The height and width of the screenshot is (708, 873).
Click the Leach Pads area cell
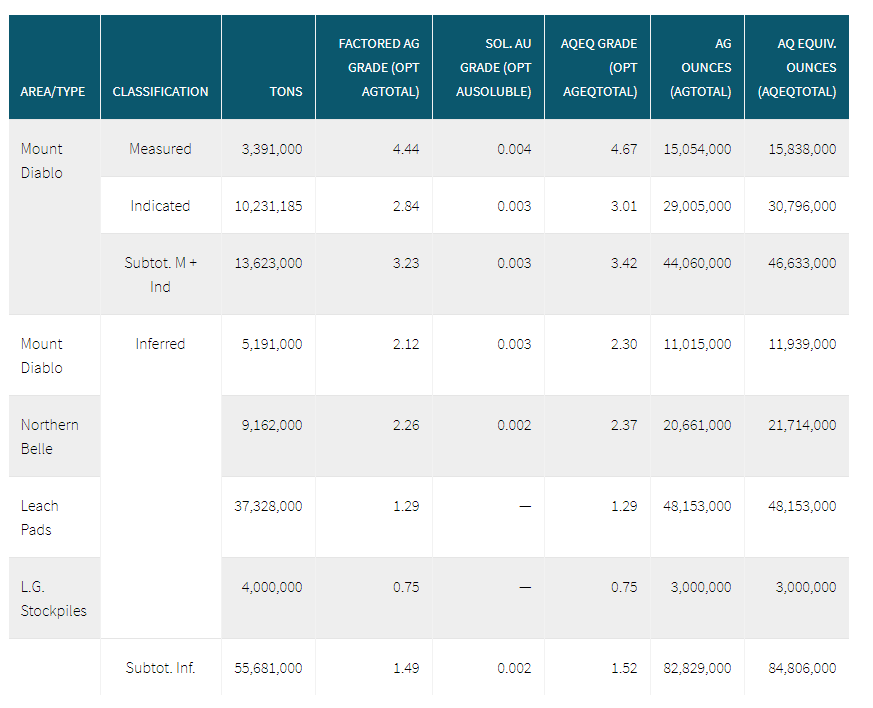pyautogui.click(x=40, y=517)
